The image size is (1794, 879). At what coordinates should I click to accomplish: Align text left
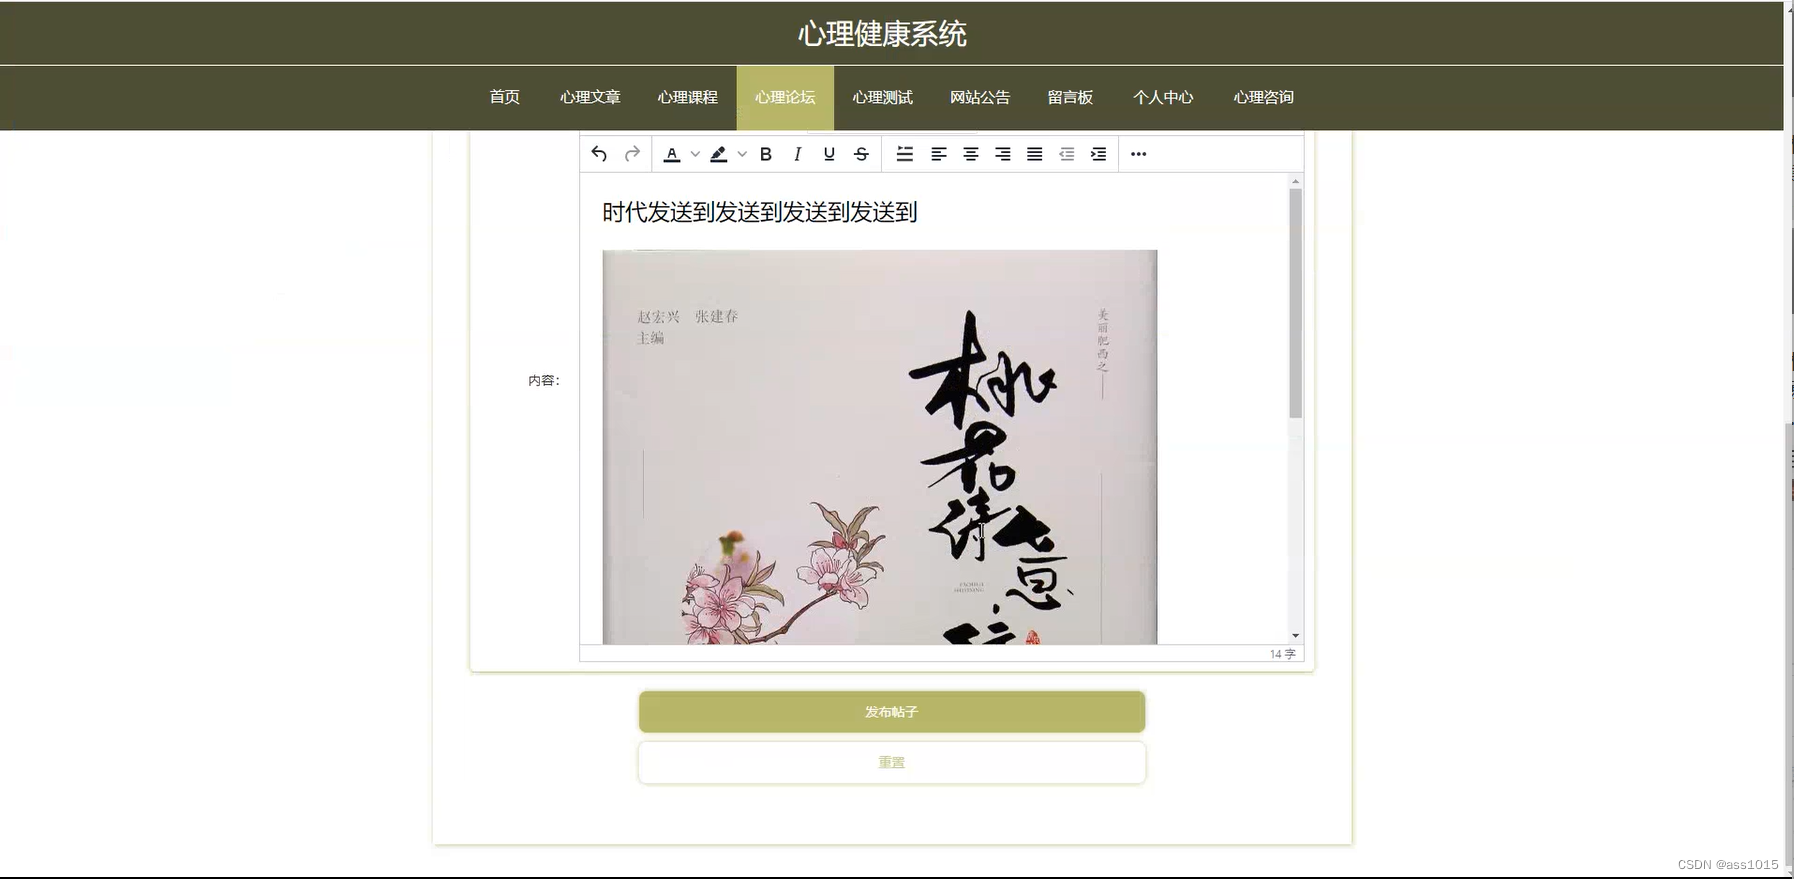click(x=939, y=154)
